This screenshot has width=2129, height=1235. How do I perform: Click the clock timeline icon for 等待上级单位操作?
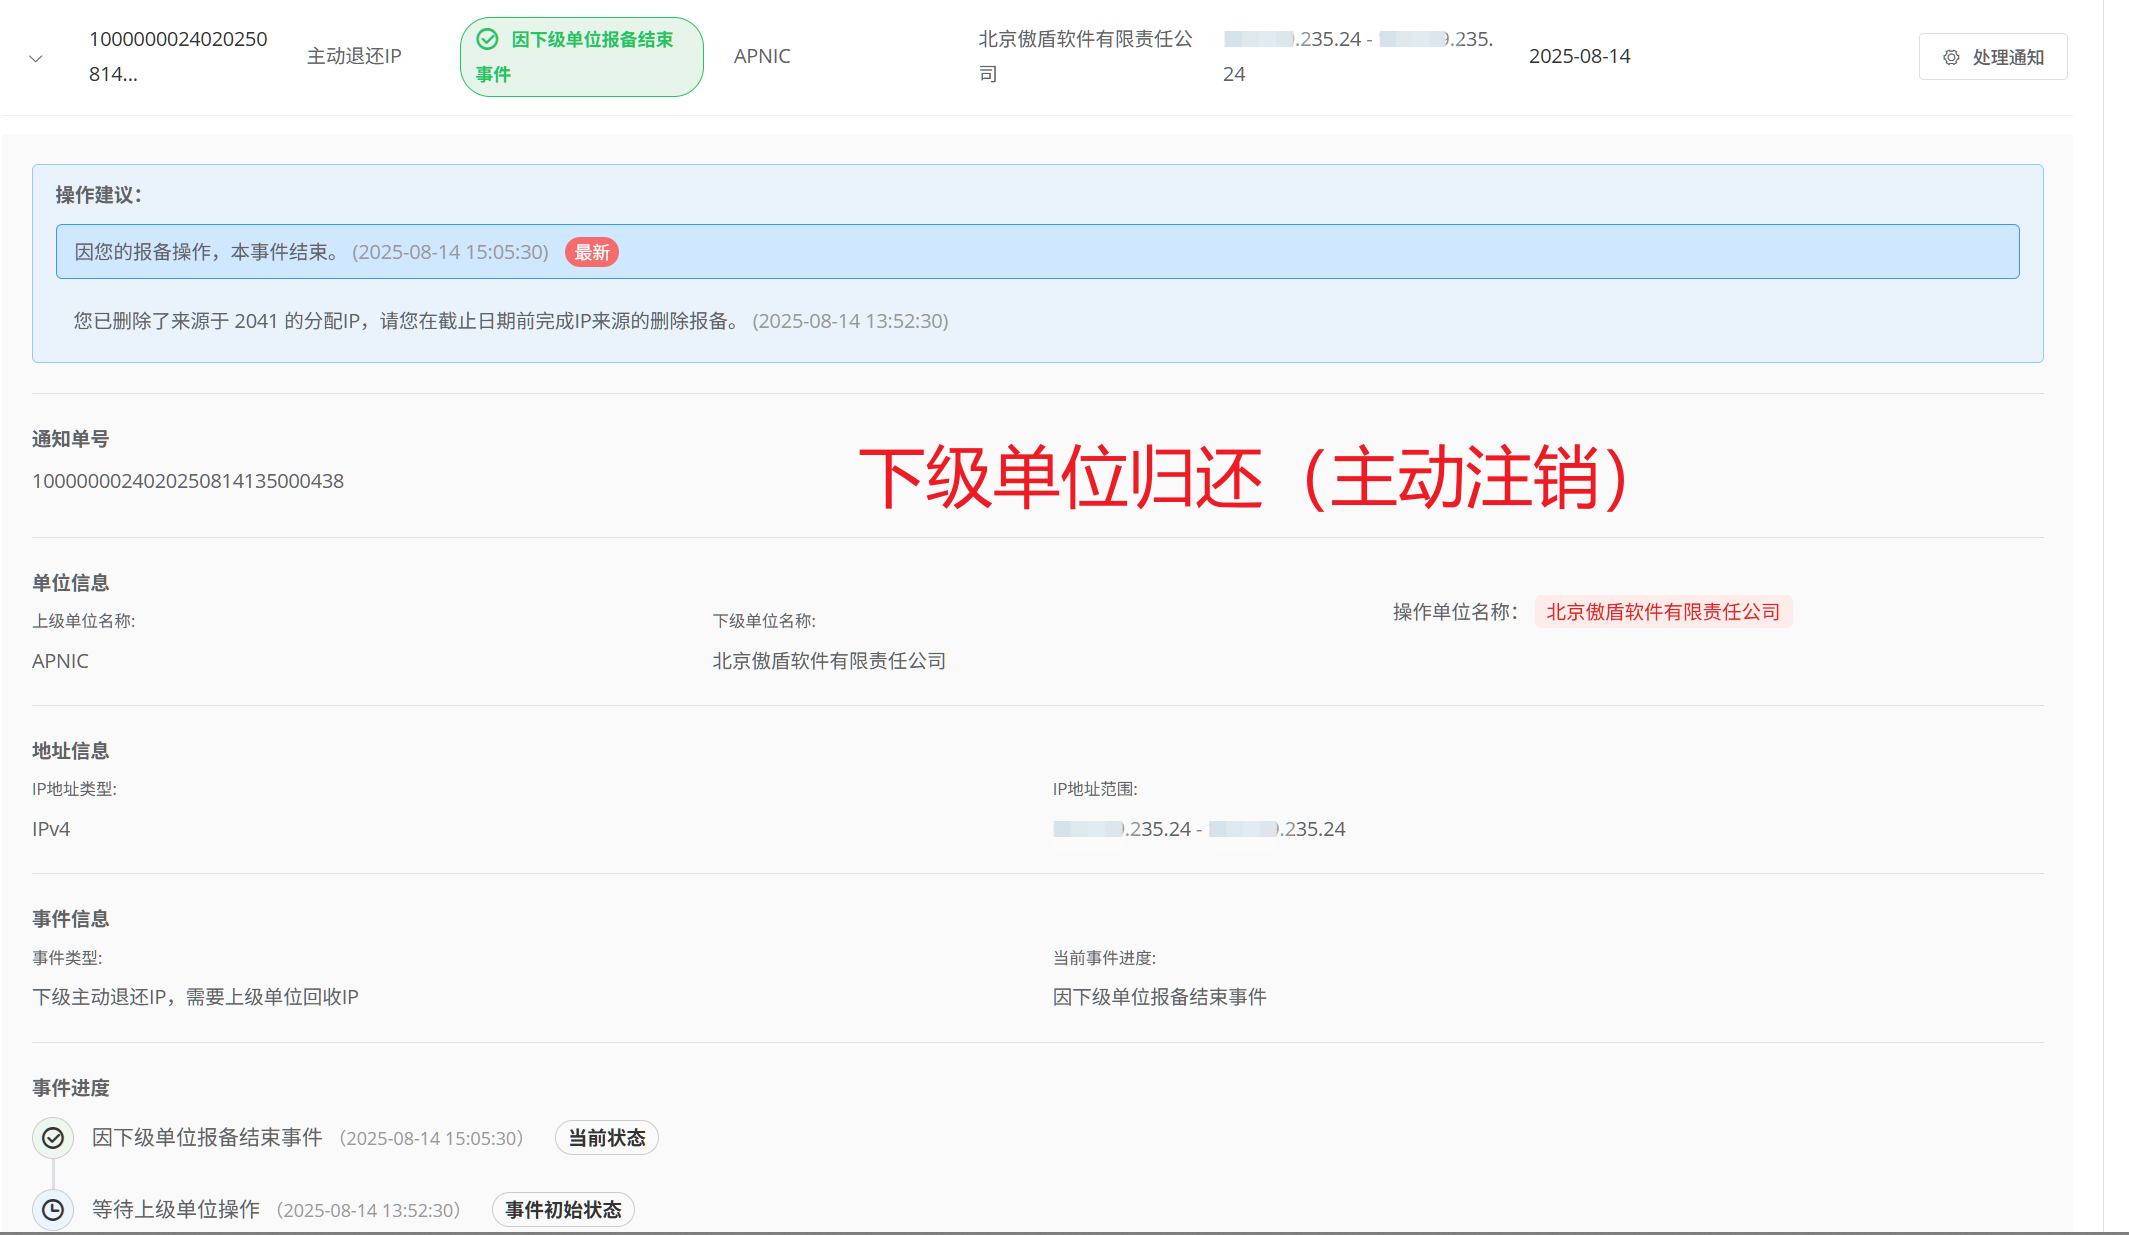pyautogui.click(x=53, y=1210)
